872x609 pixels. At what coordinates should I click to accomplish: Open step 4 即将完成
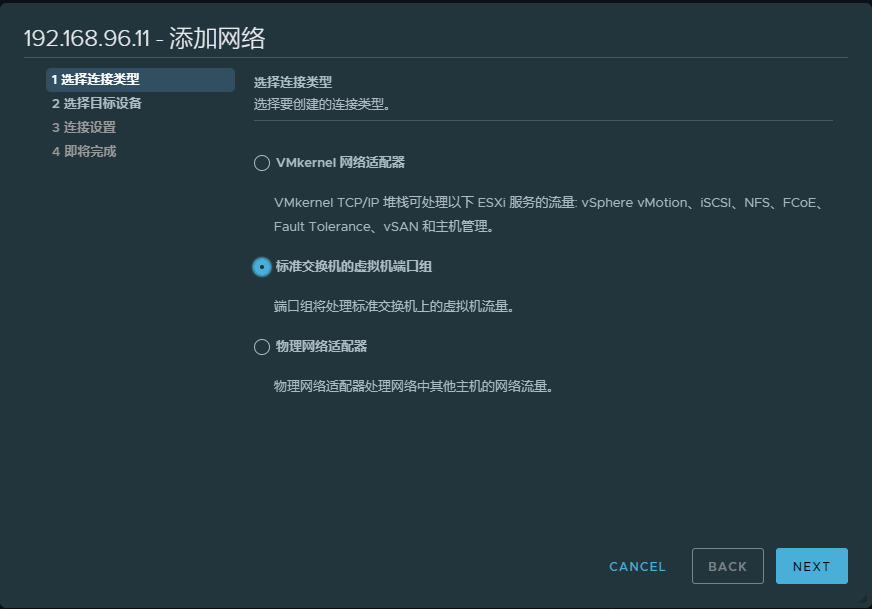click(84, 151)
